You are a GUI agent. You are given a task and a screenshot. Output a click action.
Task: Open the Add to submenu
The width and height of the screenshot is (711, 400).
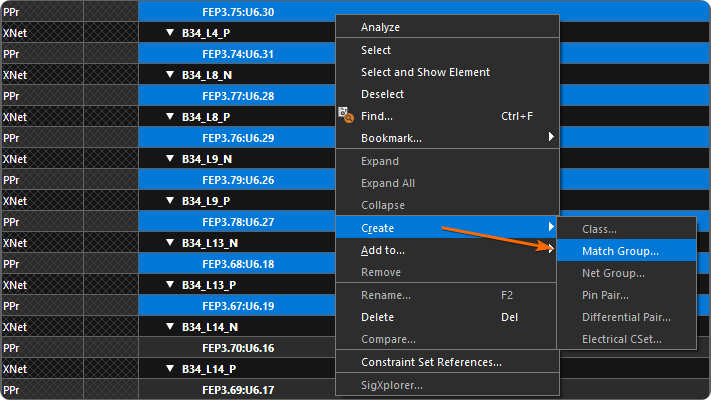[383, 250]
